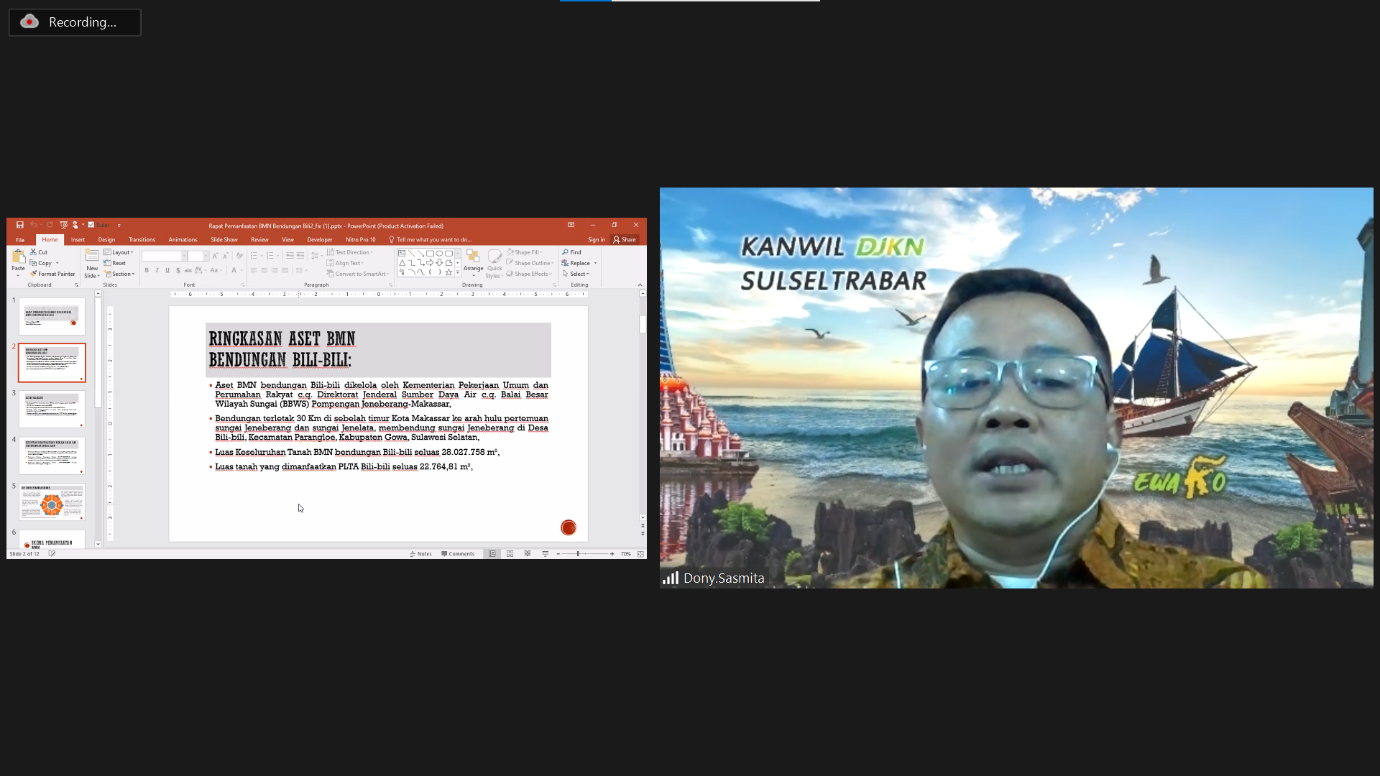
Task: Open the Transitions ribbon tab
Action: point(142,240)
